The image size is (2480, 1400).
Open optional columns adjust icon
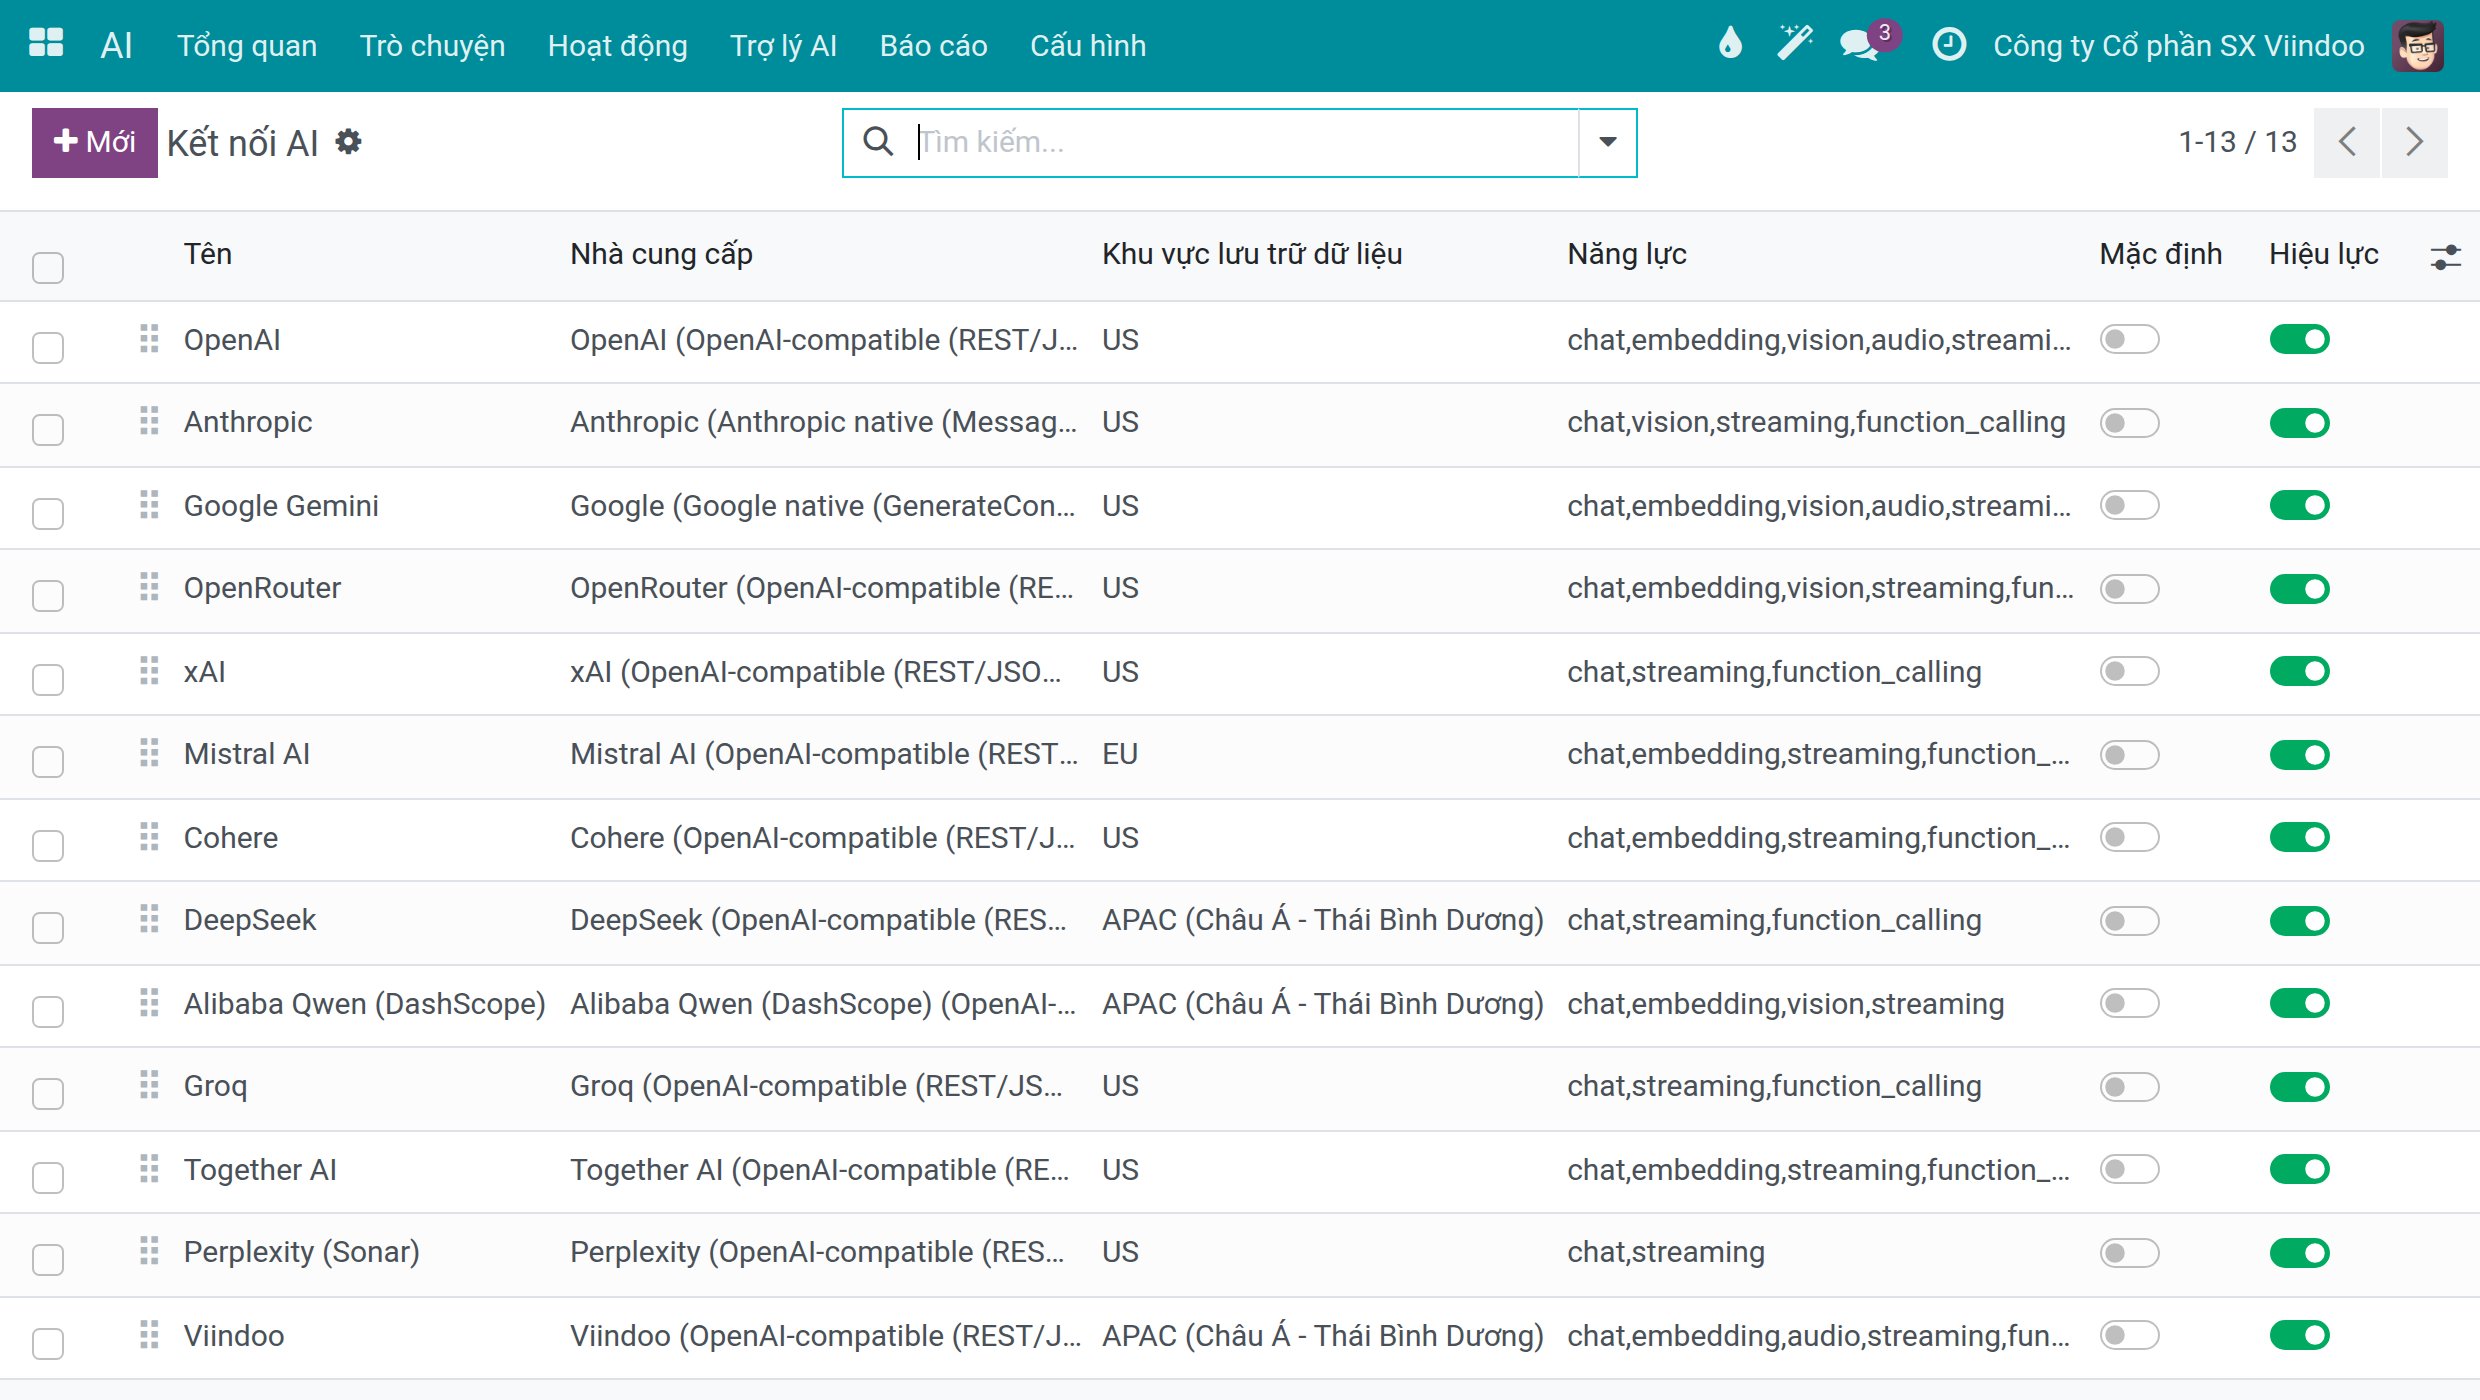coord(2445,257)
